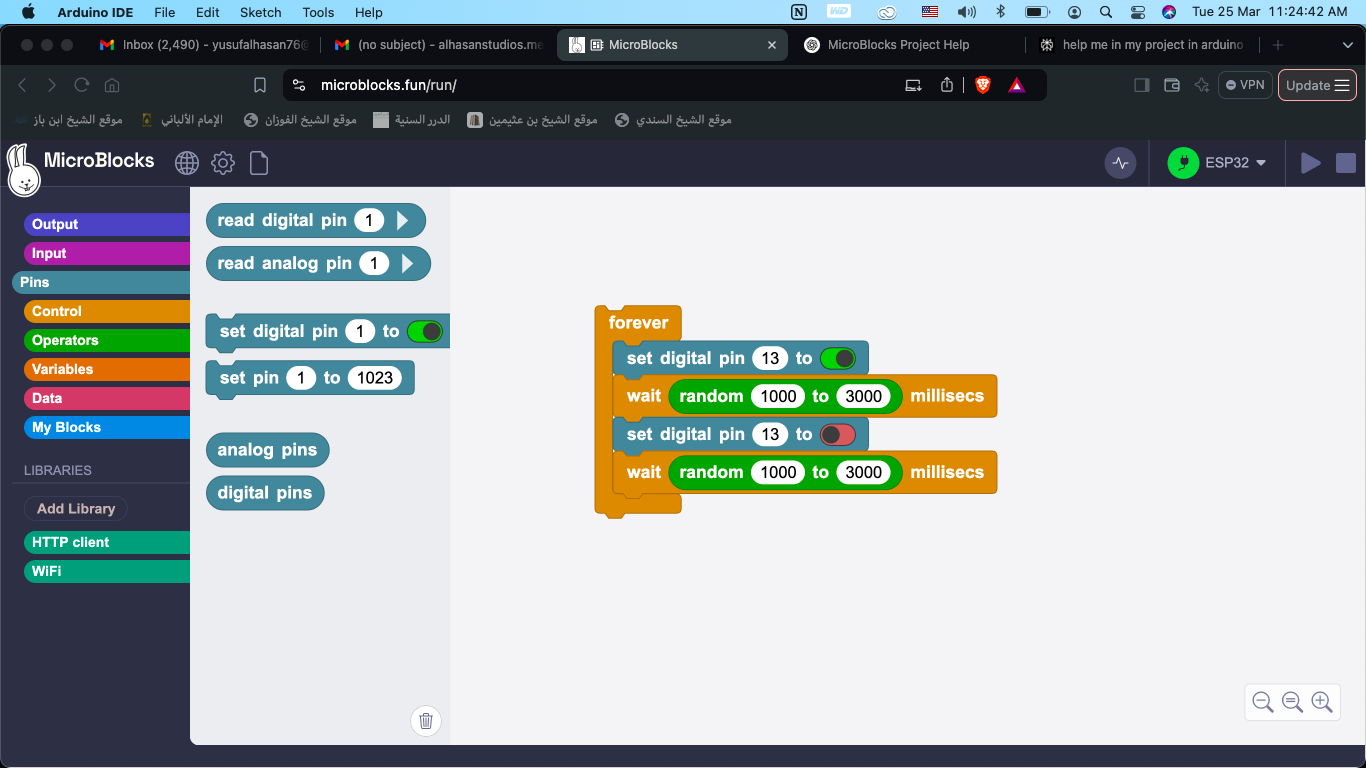Toggle the browser sidebar panel icon
The width and height of the screenshot is (1366, 768).
pyautogui.click(x=1142, y=85)
